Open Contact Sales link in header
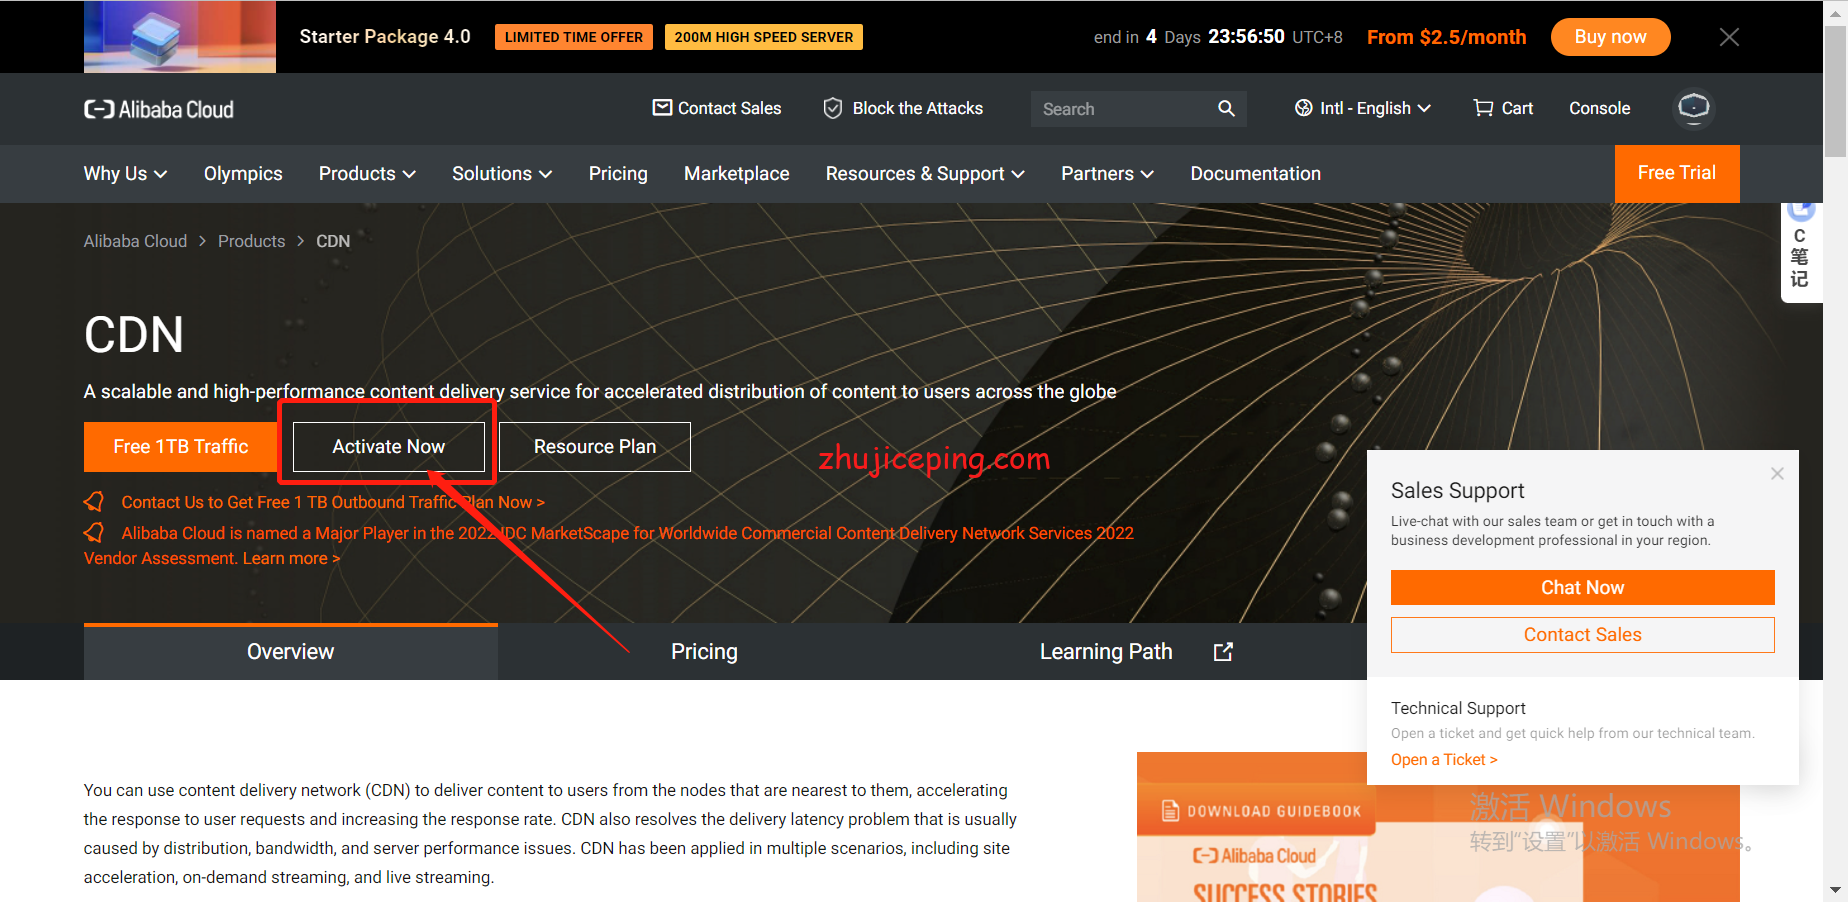Screen dimensions: 1848x902 [x=717, y=108]
